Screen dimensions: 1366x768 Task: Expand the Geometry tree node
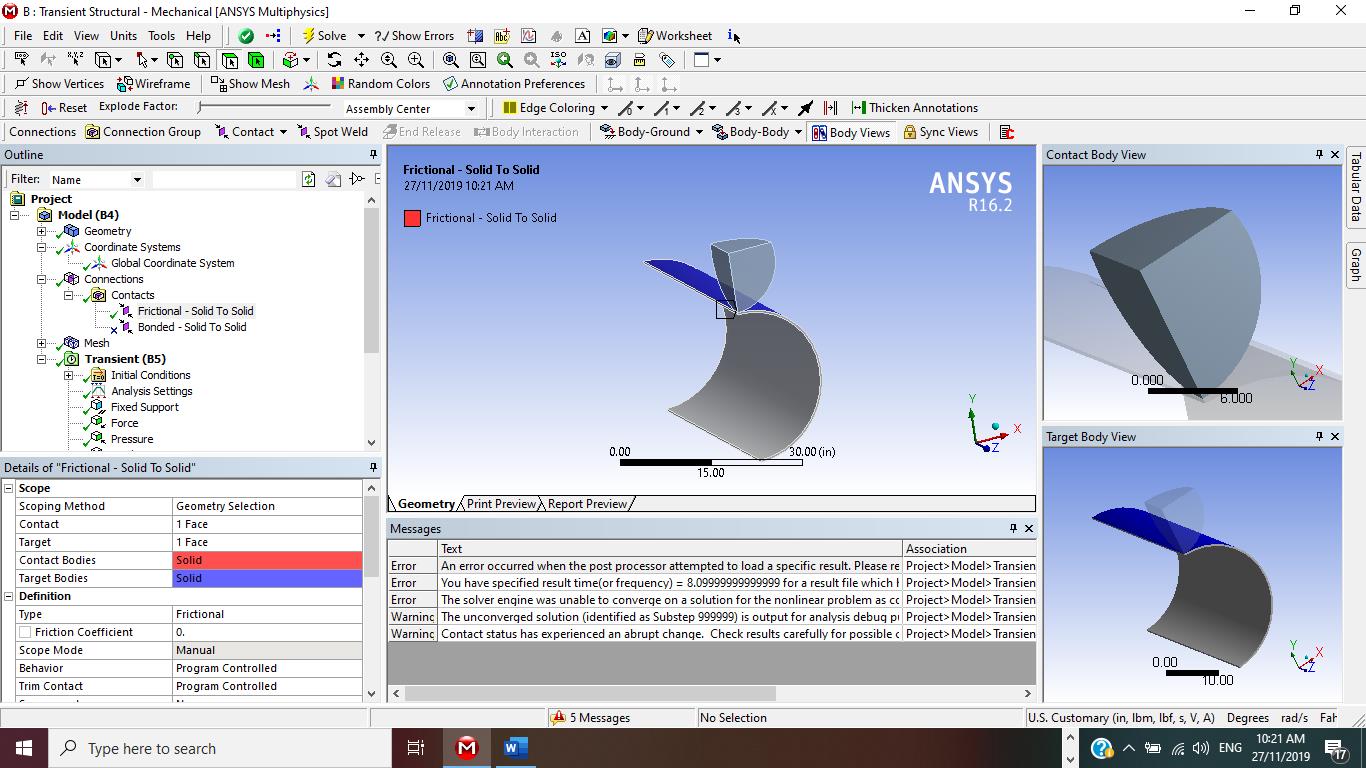pos(42,231)
